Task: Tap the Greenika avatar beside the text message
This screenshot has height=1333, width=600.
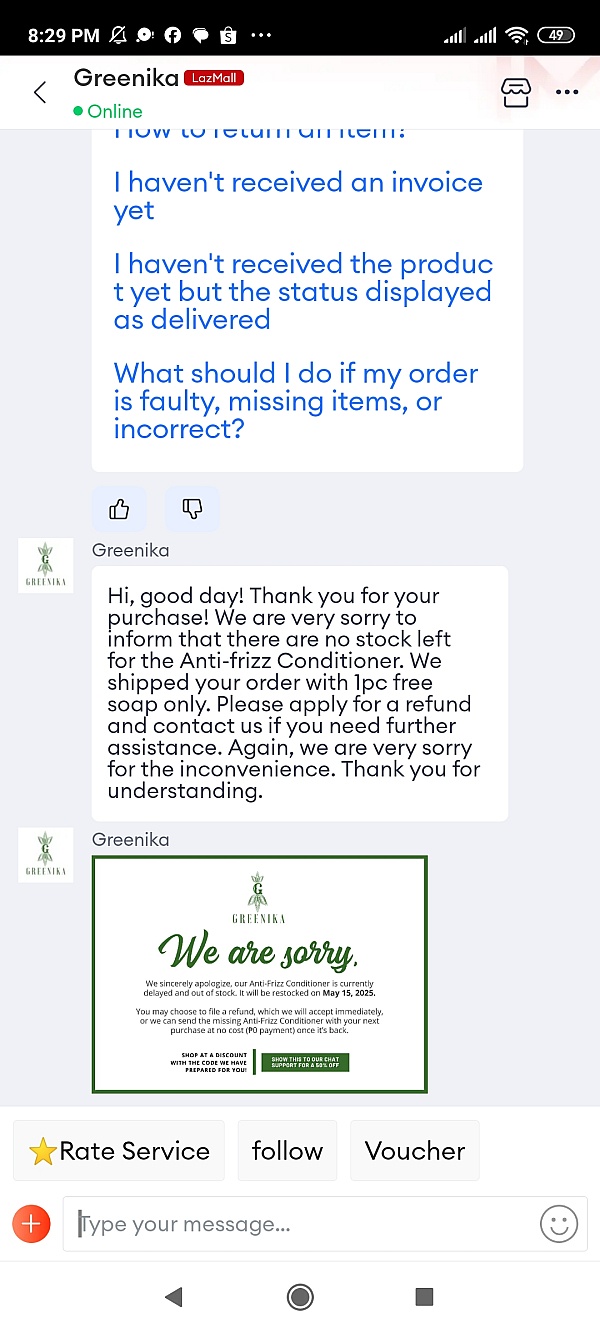Action: point(46,565)
